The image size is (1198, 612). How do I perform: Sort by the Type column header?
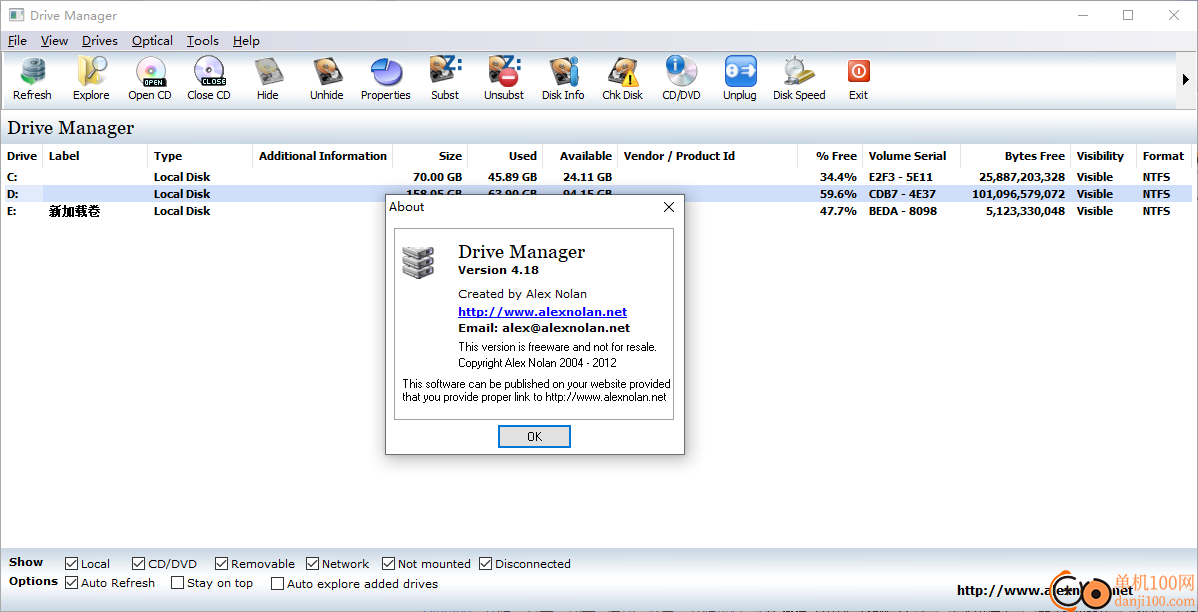click(200, 156)
